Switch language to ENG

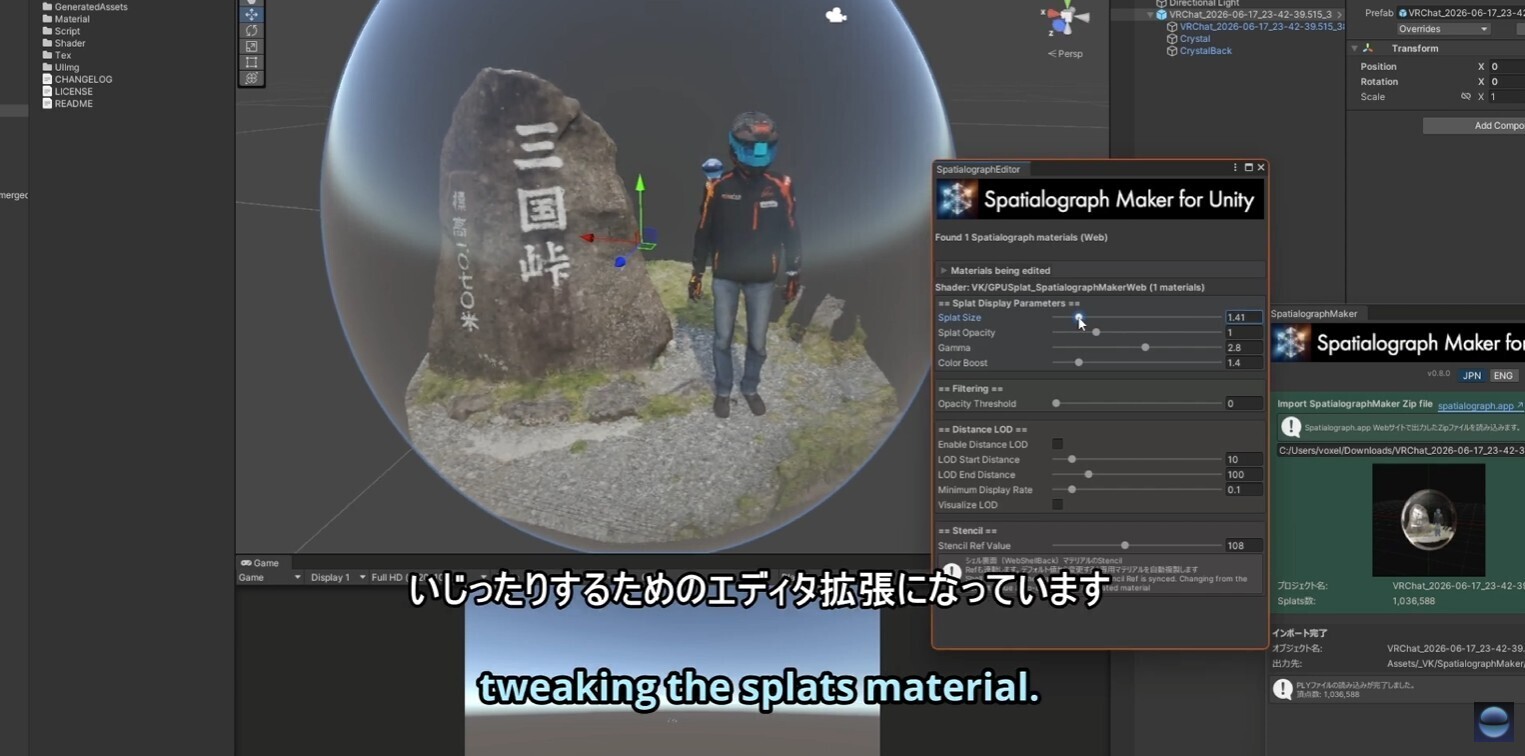(1503, 376)
